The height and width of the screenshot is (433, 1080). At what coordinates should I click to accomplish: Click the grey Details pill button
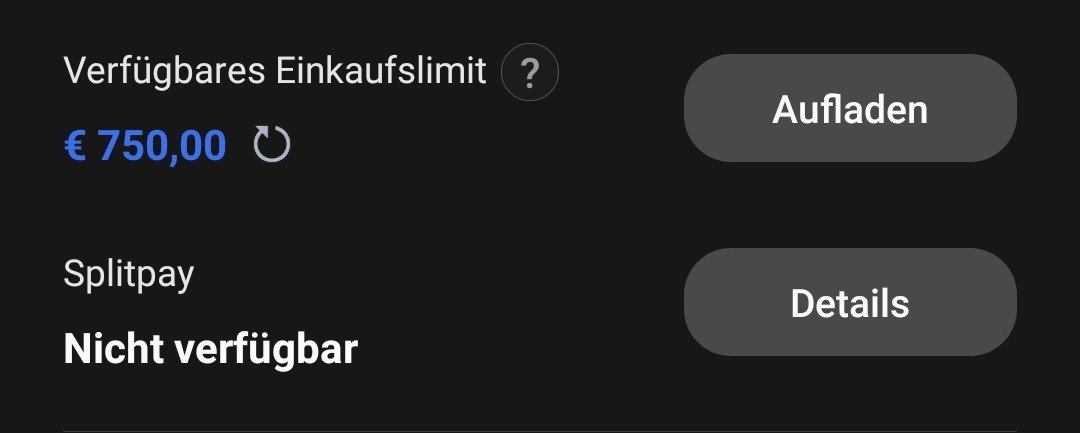coord(850,302)
